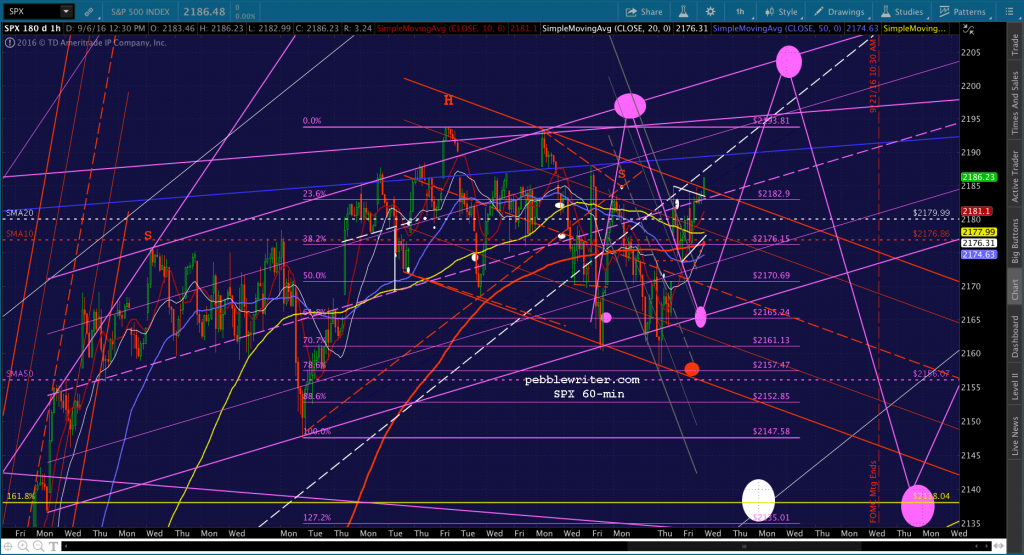Image resolution: width=1024 pixels, height=555 pixels.
Task: Open the 1h timeframe dropdown
Action: (743, 12)
